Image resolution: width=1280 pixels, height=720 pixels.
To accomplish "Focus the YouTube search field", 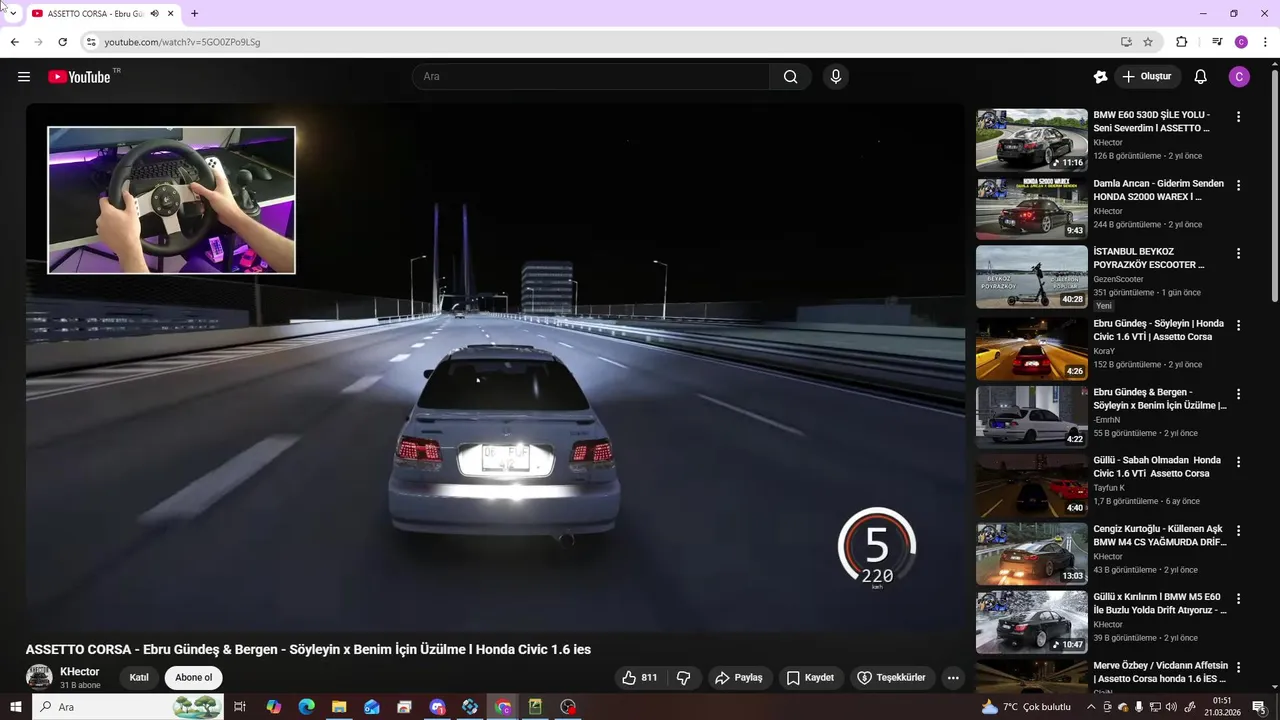I will click(x=590, y=77).
